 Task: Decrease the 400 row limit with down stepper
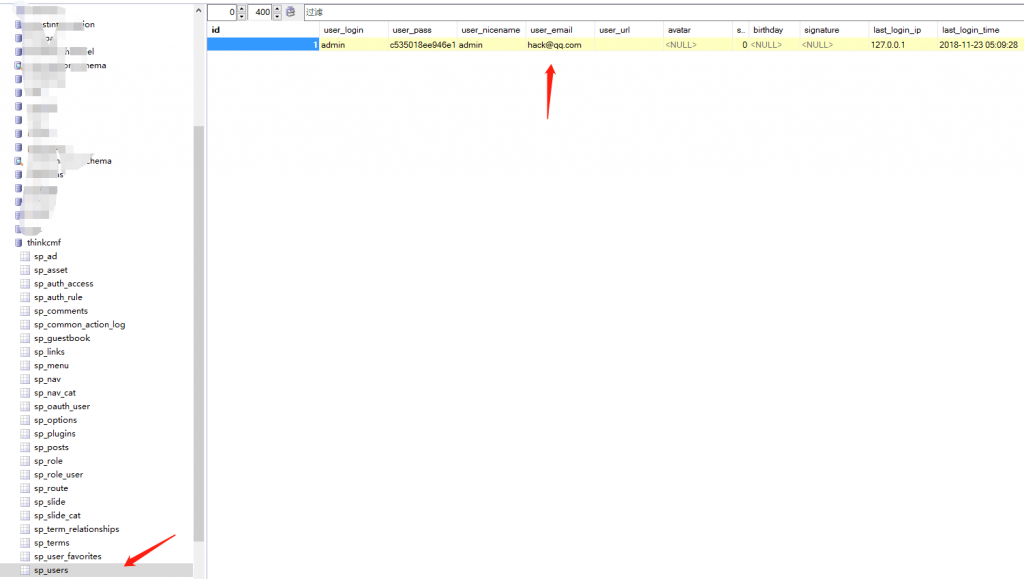click(x=276, y=16)
